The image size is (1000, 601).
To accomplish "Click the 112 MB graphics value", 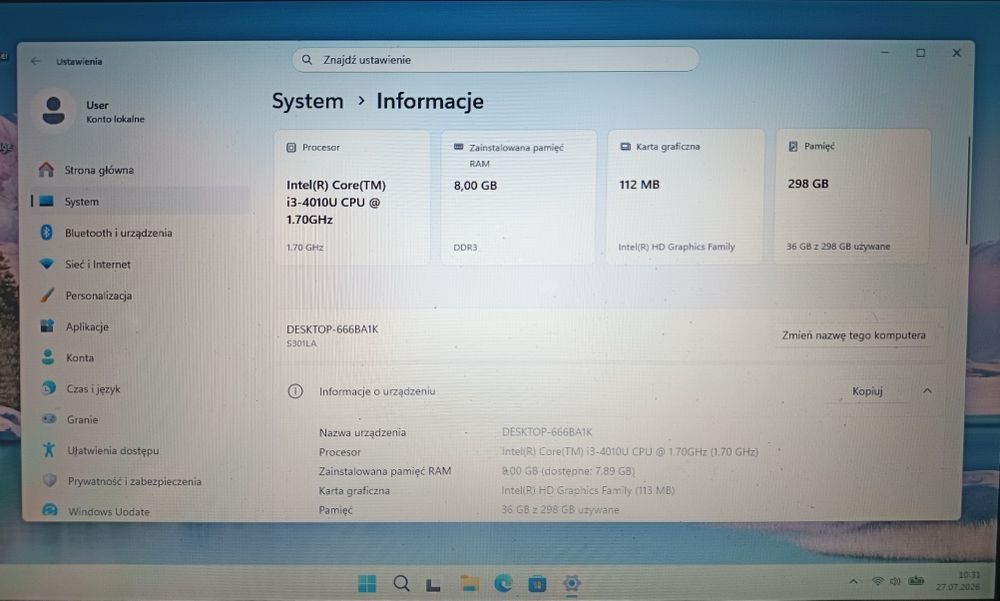I will point(639,184).
